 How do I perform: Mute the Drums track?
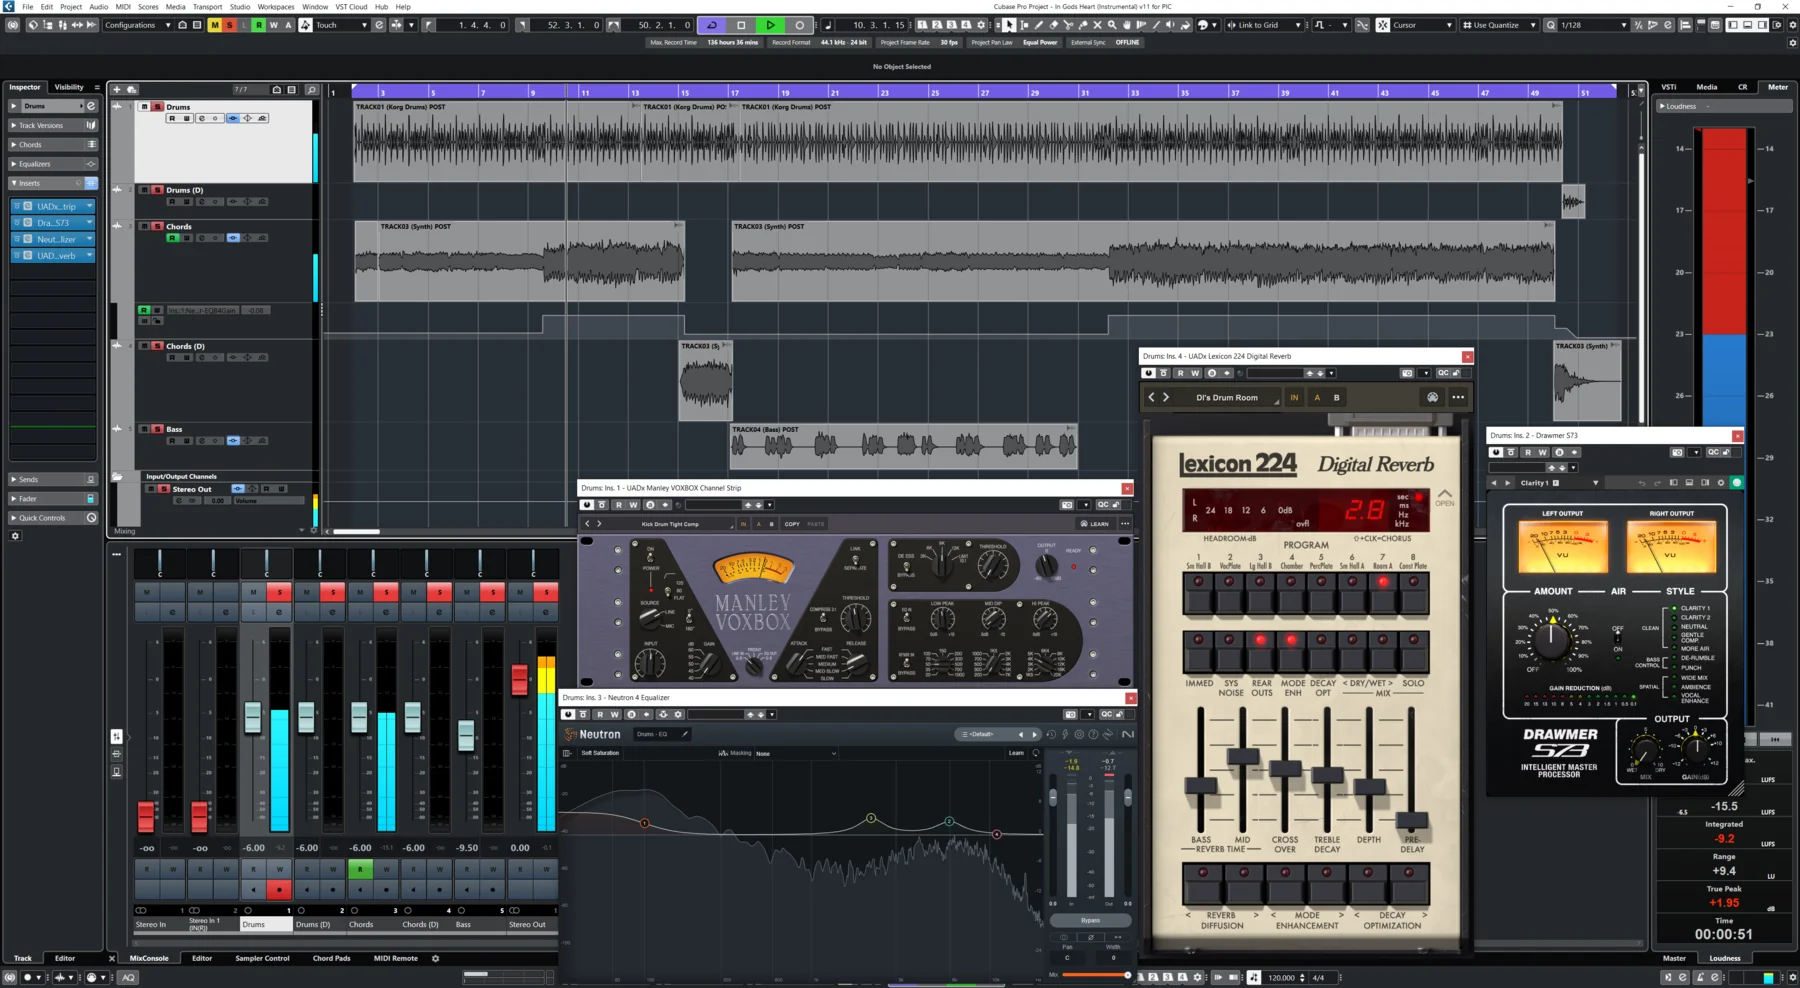coord(144,107)
